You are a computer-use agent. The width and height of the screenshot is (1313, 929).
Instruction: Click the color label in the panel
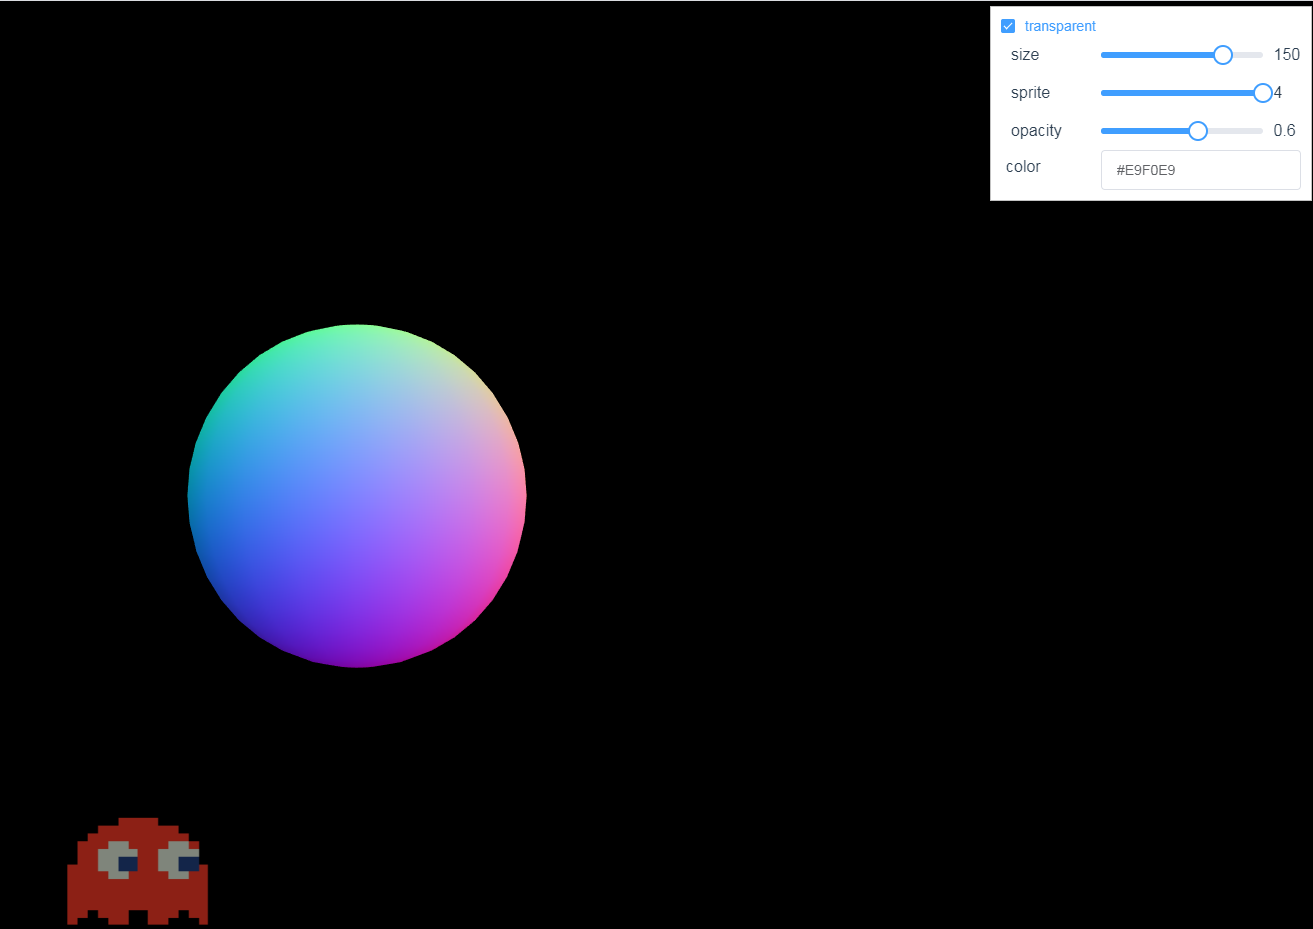1023,166
